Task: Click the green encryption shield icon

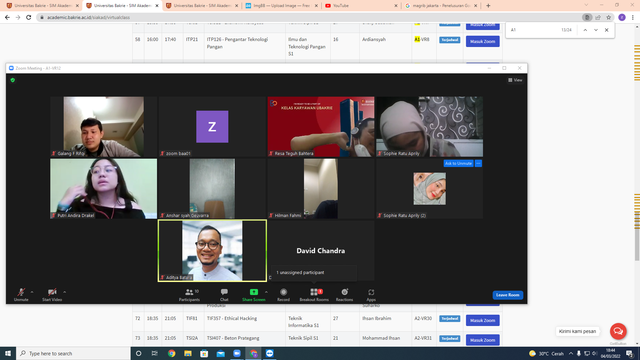Action: click(13, 80)
